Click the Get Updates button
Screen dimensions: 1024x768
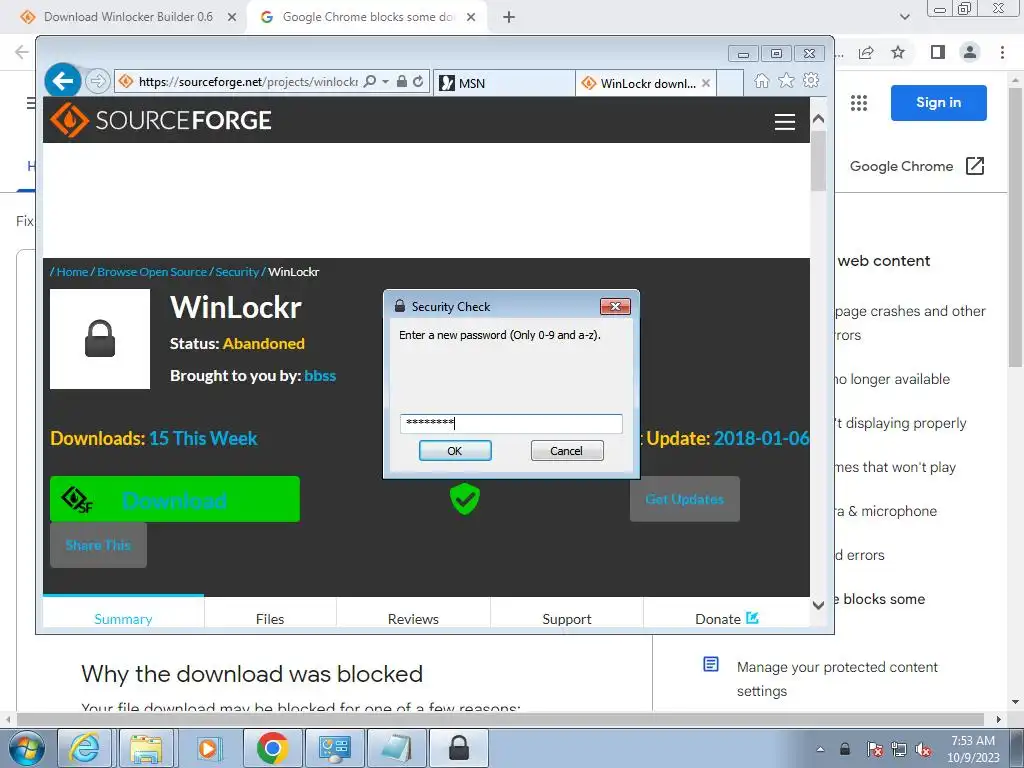coord(684,499)
